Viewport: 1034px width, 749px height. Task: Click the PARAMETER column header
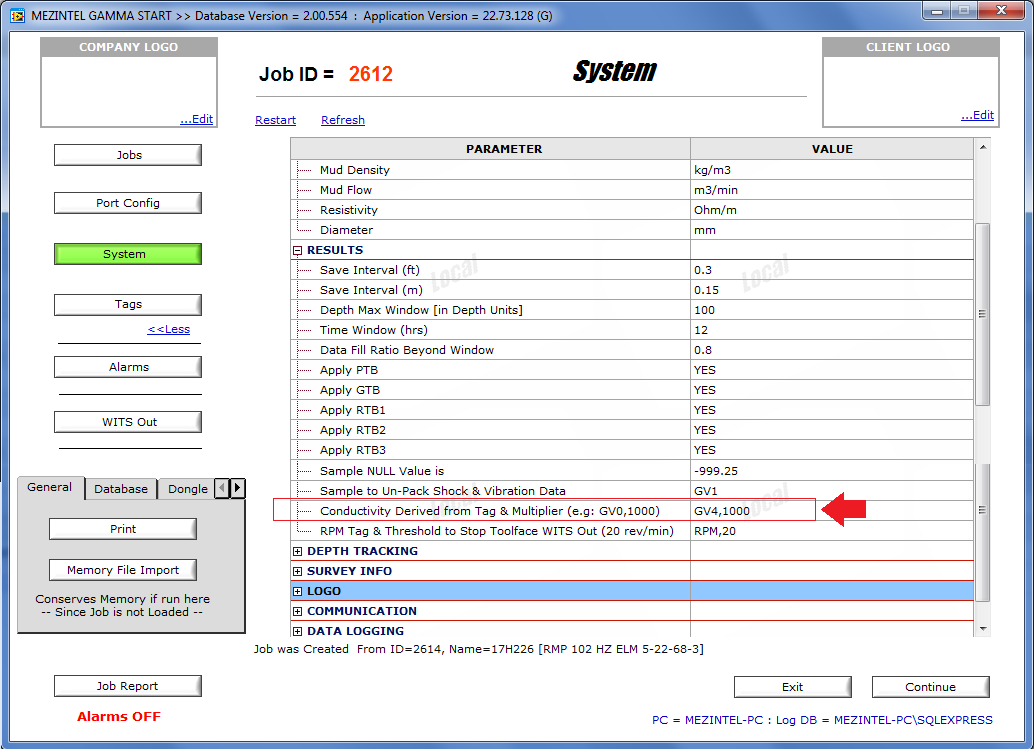tap(491, 149)
